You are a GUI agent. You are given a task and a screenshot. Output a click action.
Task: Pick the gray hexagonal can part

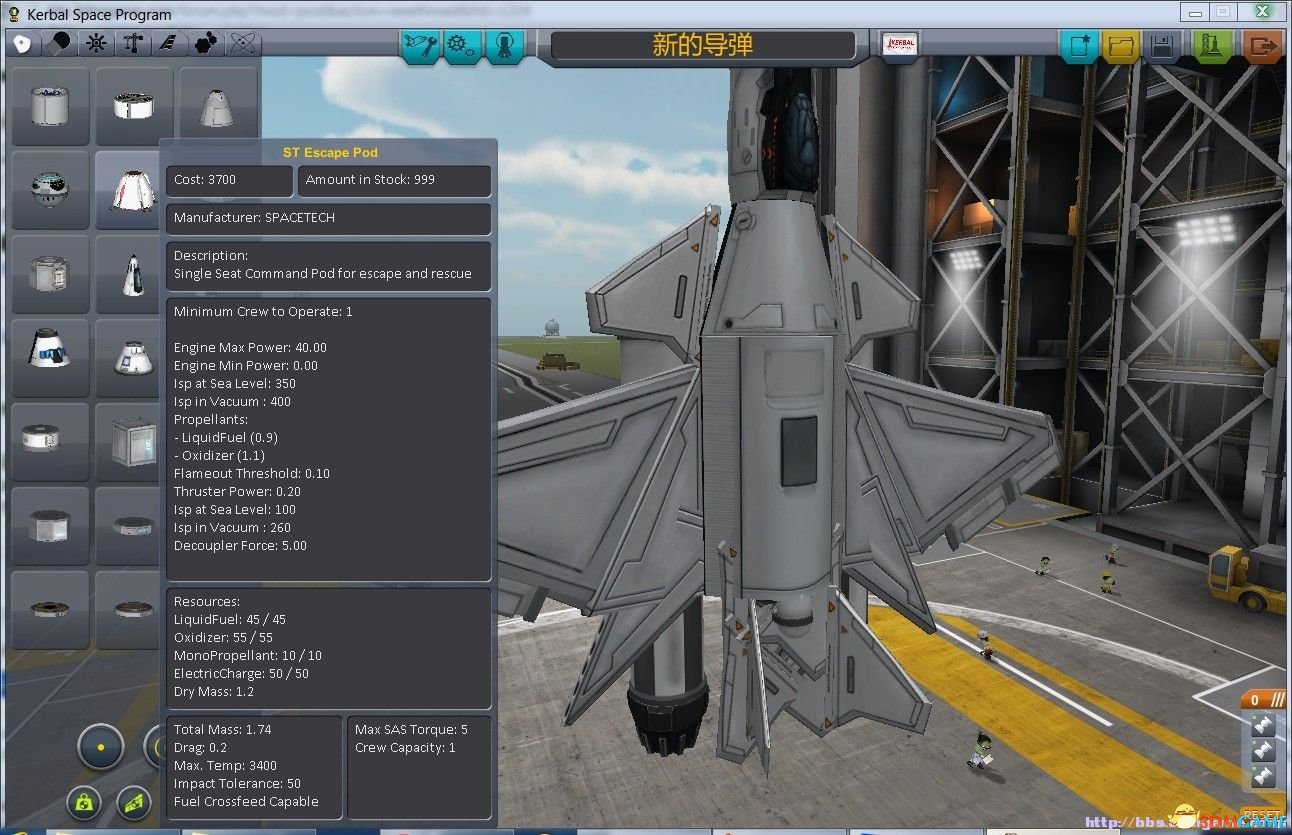(49, 274)
